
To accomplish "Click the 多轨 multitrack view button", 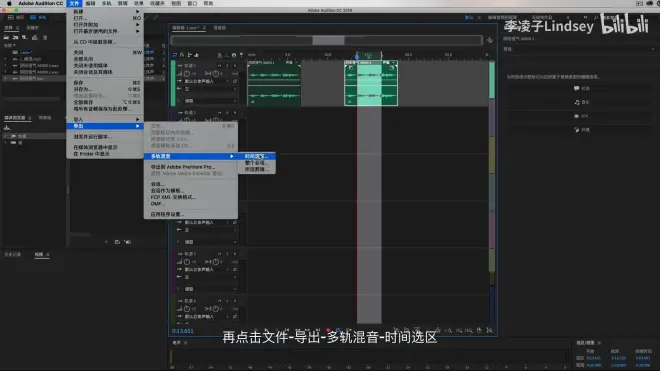I will click(x=39, y=18).
